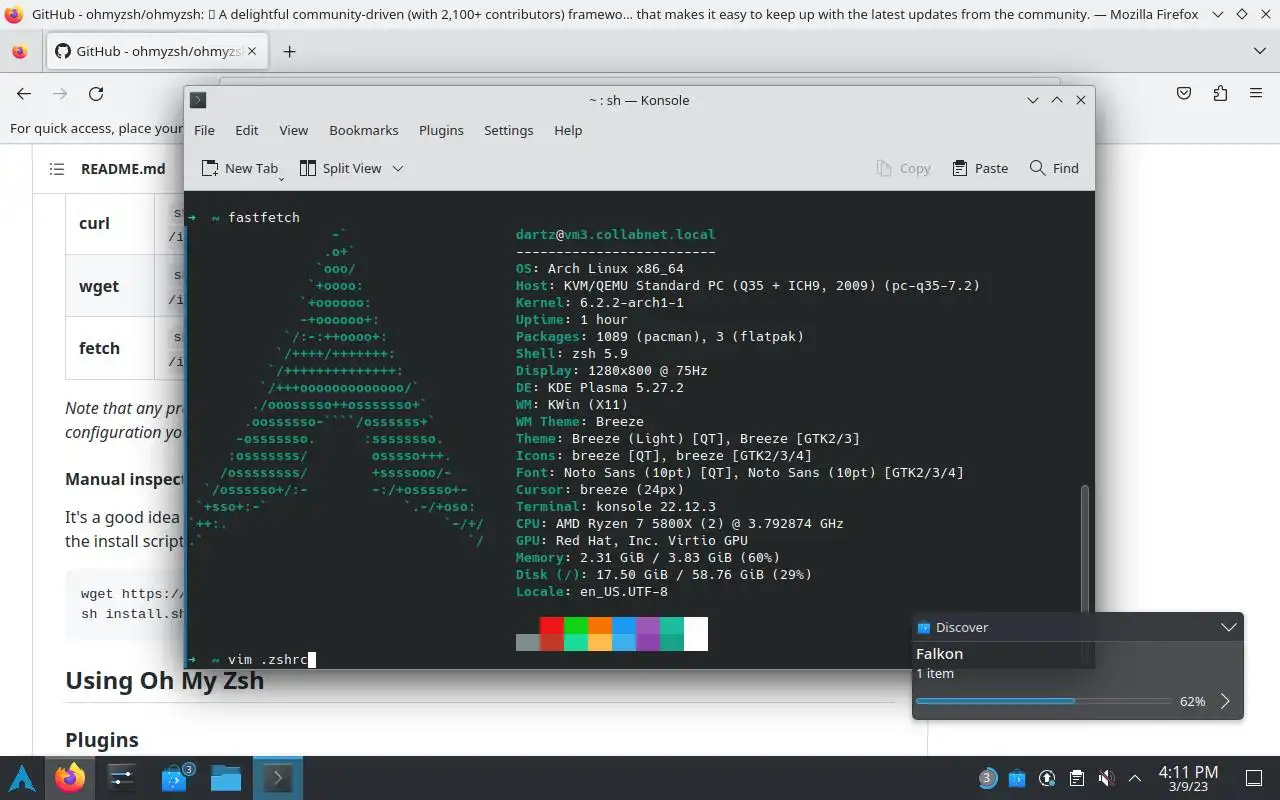Click the 'OS: Arch Linux x86_64' line
This screenshot has height=800, width=1280.
pos(600,268)
